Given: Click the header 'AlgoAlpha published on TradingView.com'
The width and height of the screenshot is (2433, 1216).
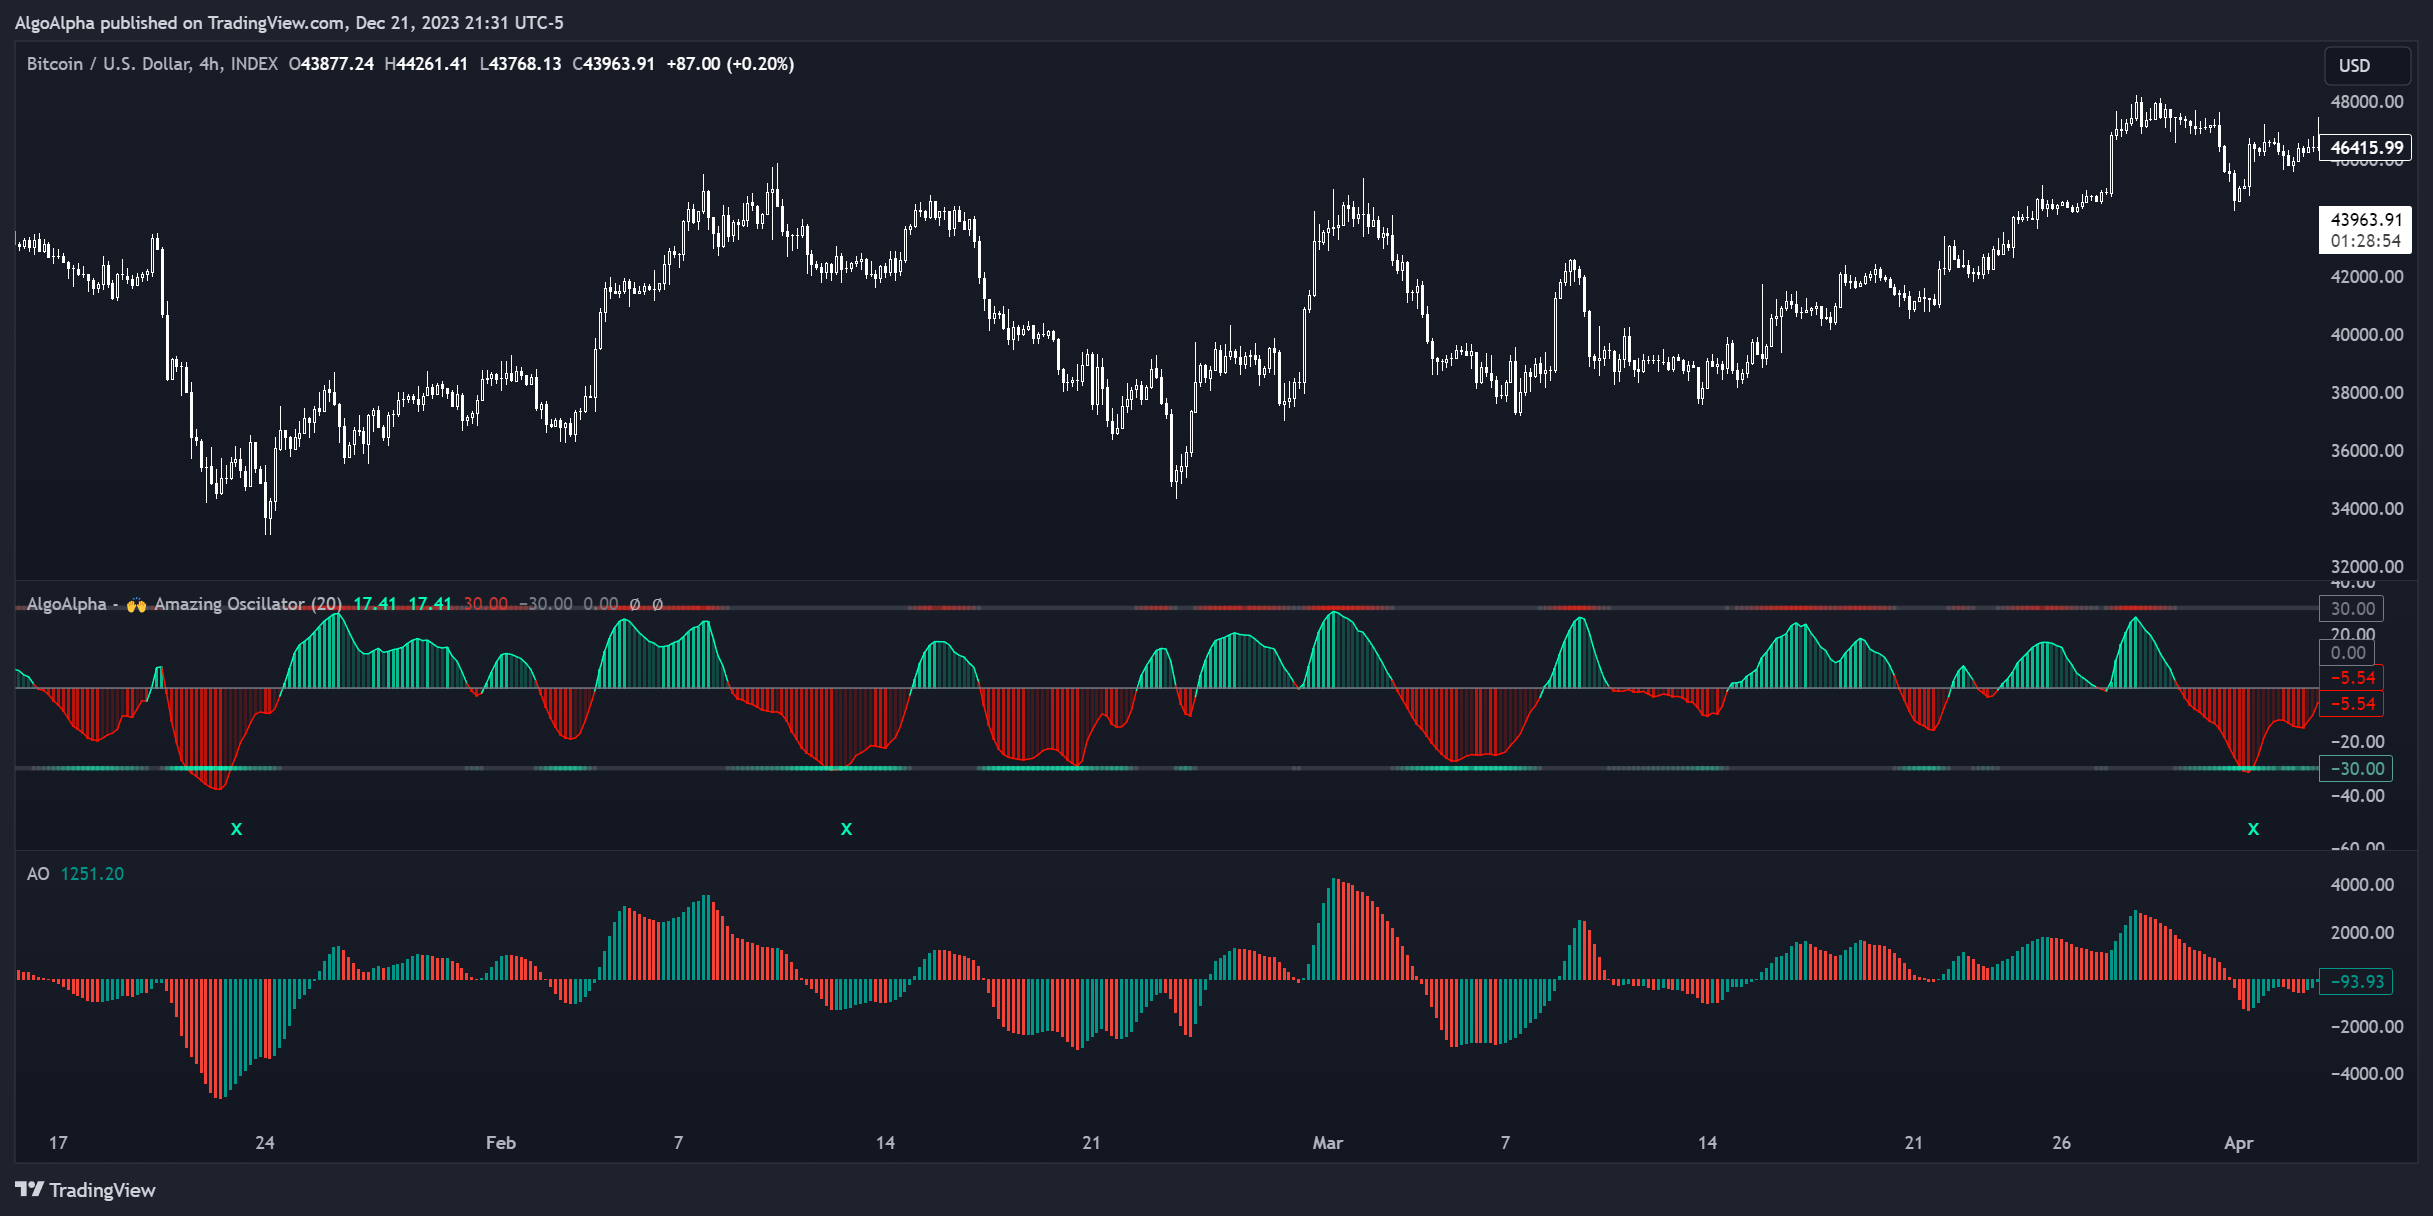Looking at the screenshot, I should [180, 22].
